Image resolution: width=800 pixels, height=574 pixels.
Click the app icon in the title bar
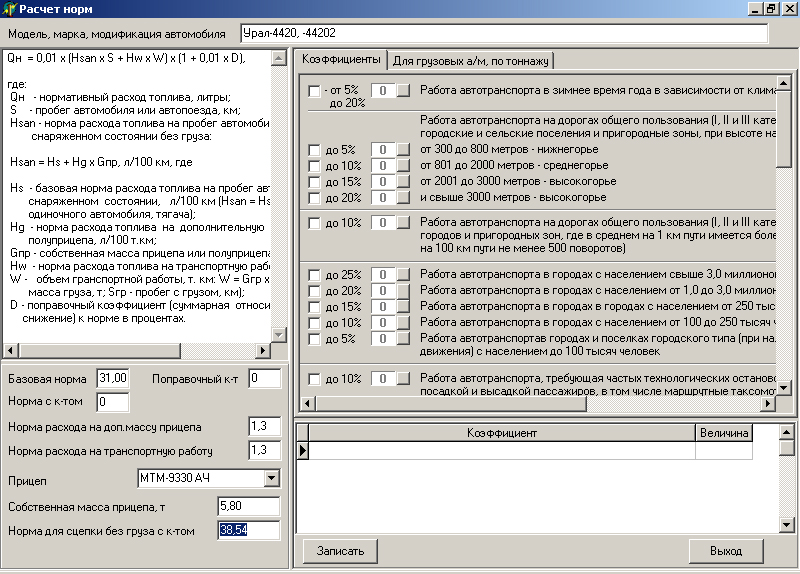pos(9,8)
